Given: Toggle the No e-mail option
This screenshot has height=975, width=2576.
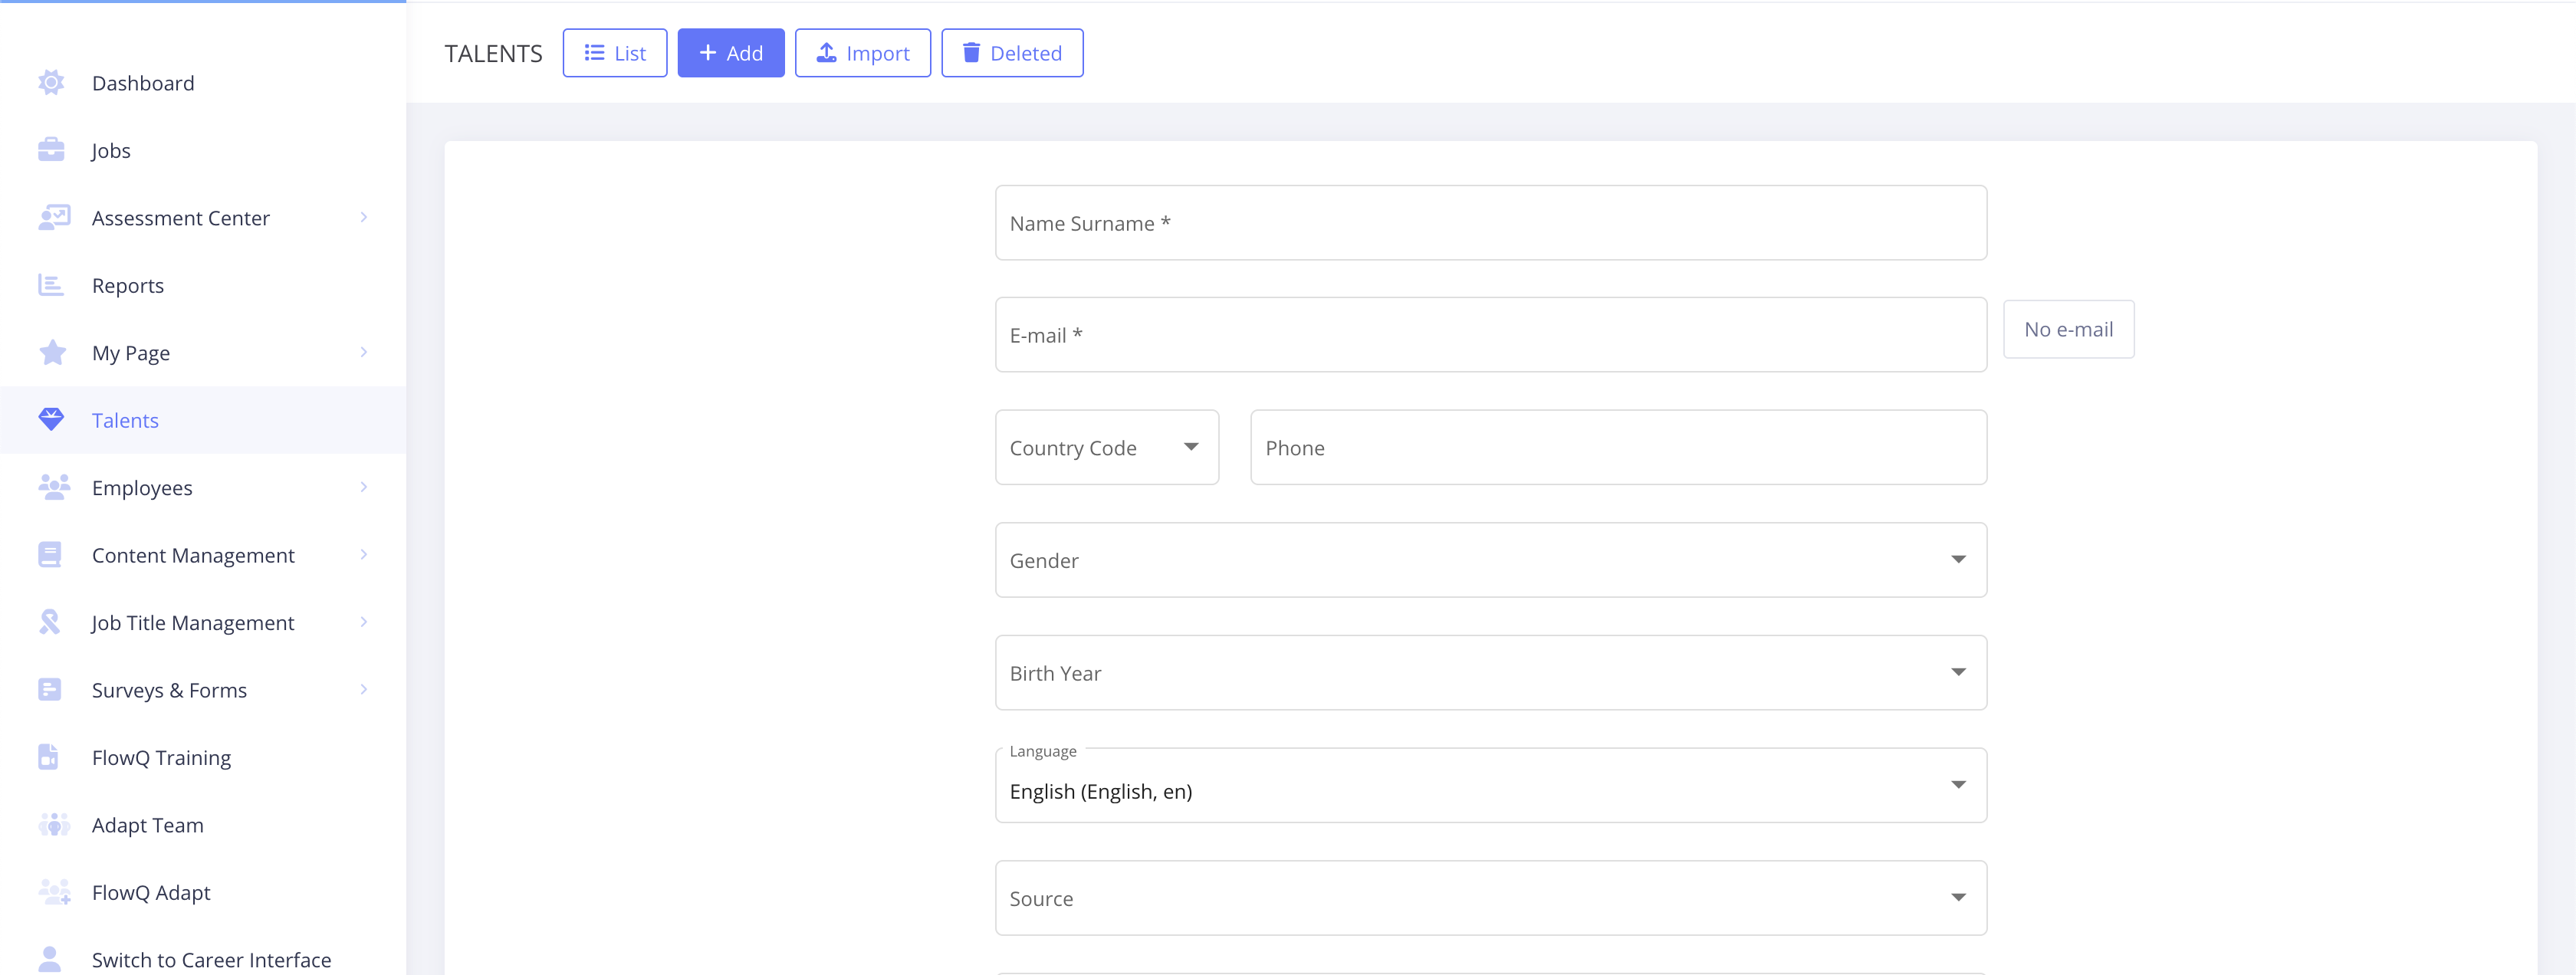Looking at the screenshot, I should point(2068,329).
